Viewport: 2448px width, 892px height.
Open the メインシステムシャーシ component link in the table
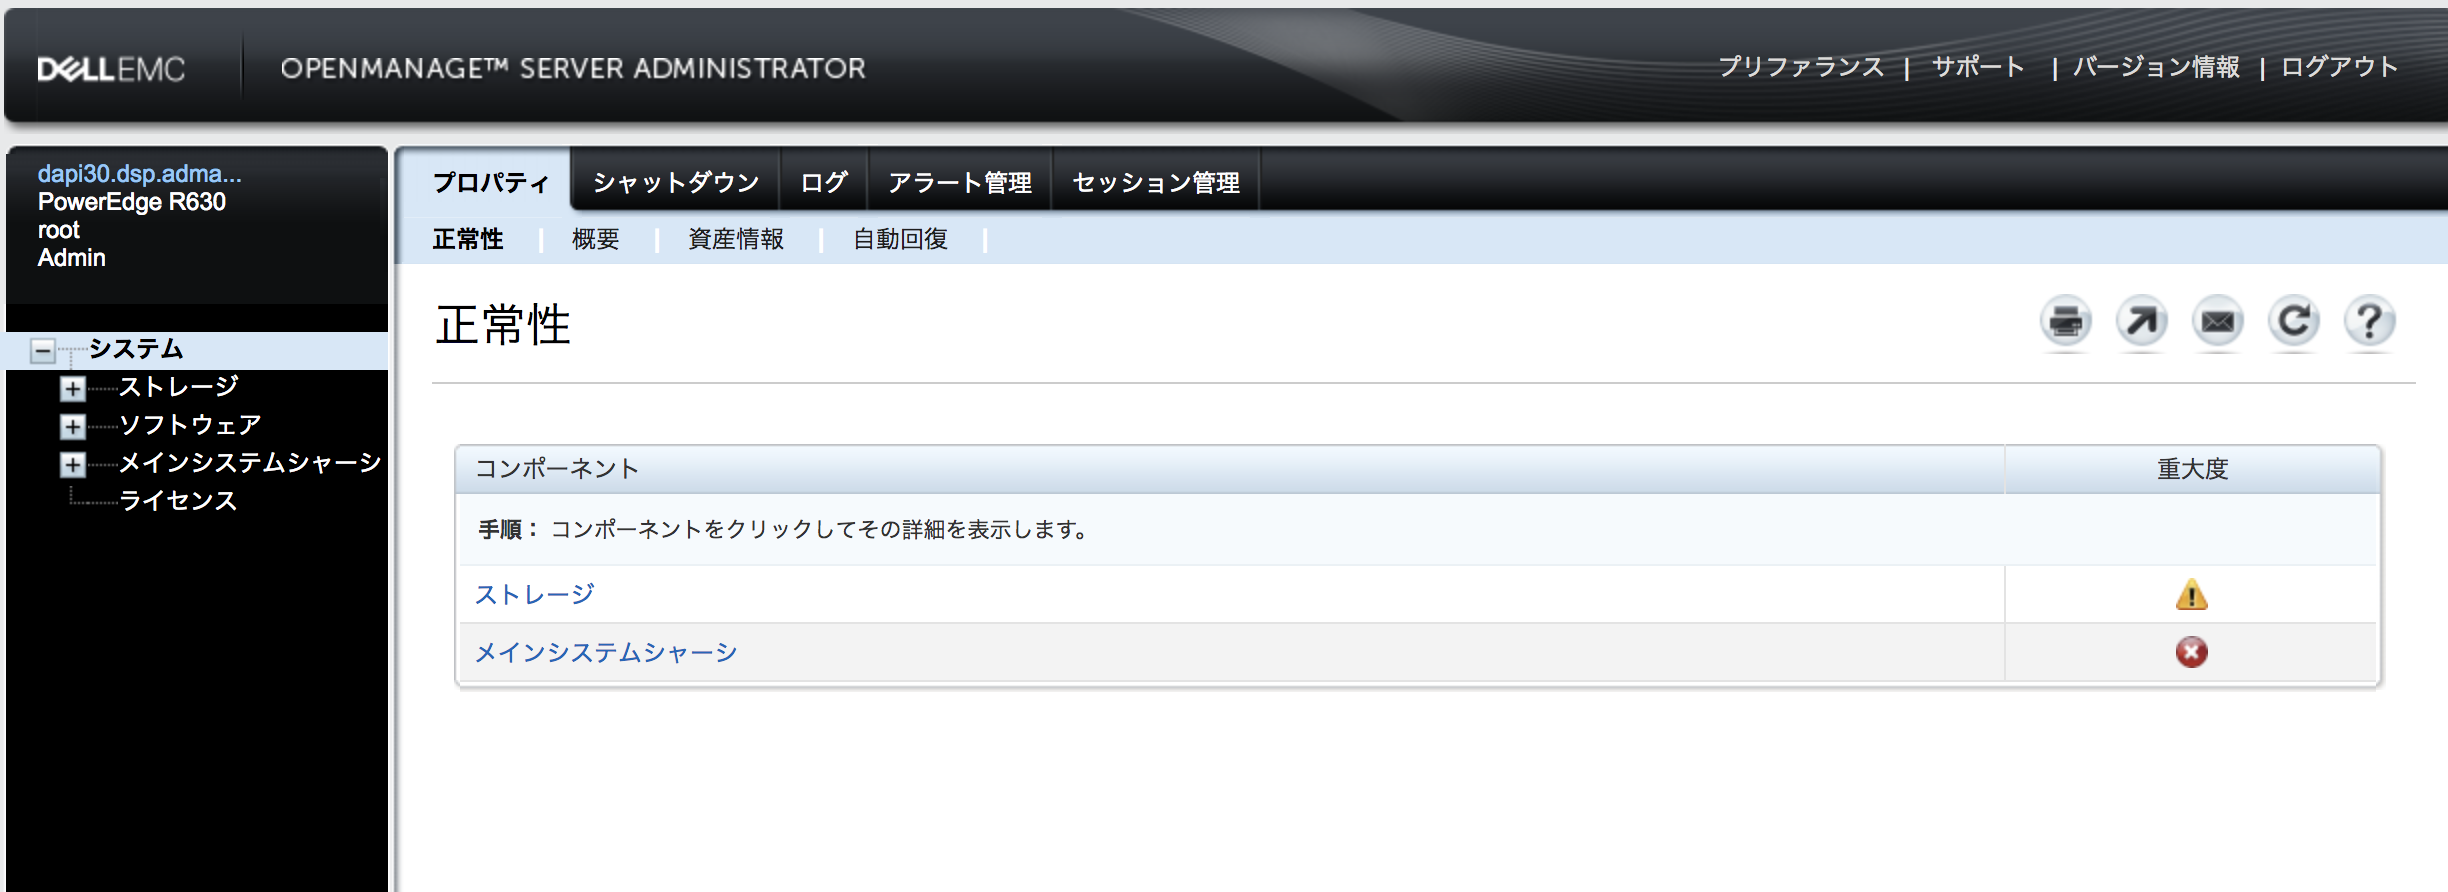[606, 652]
